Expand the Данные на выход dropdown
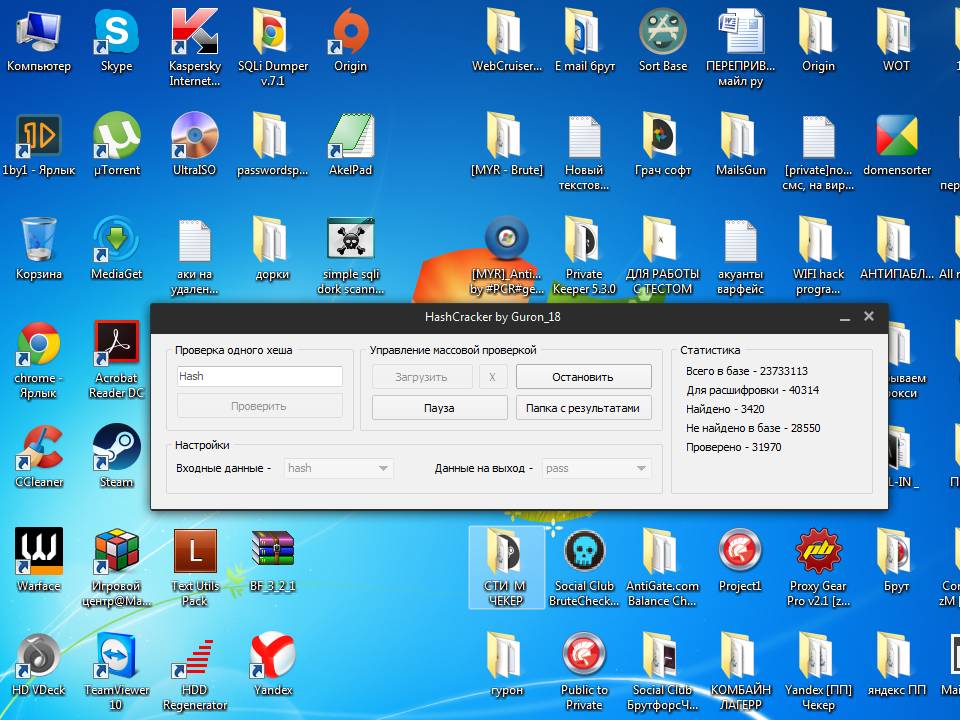 (x=597, y=468)
